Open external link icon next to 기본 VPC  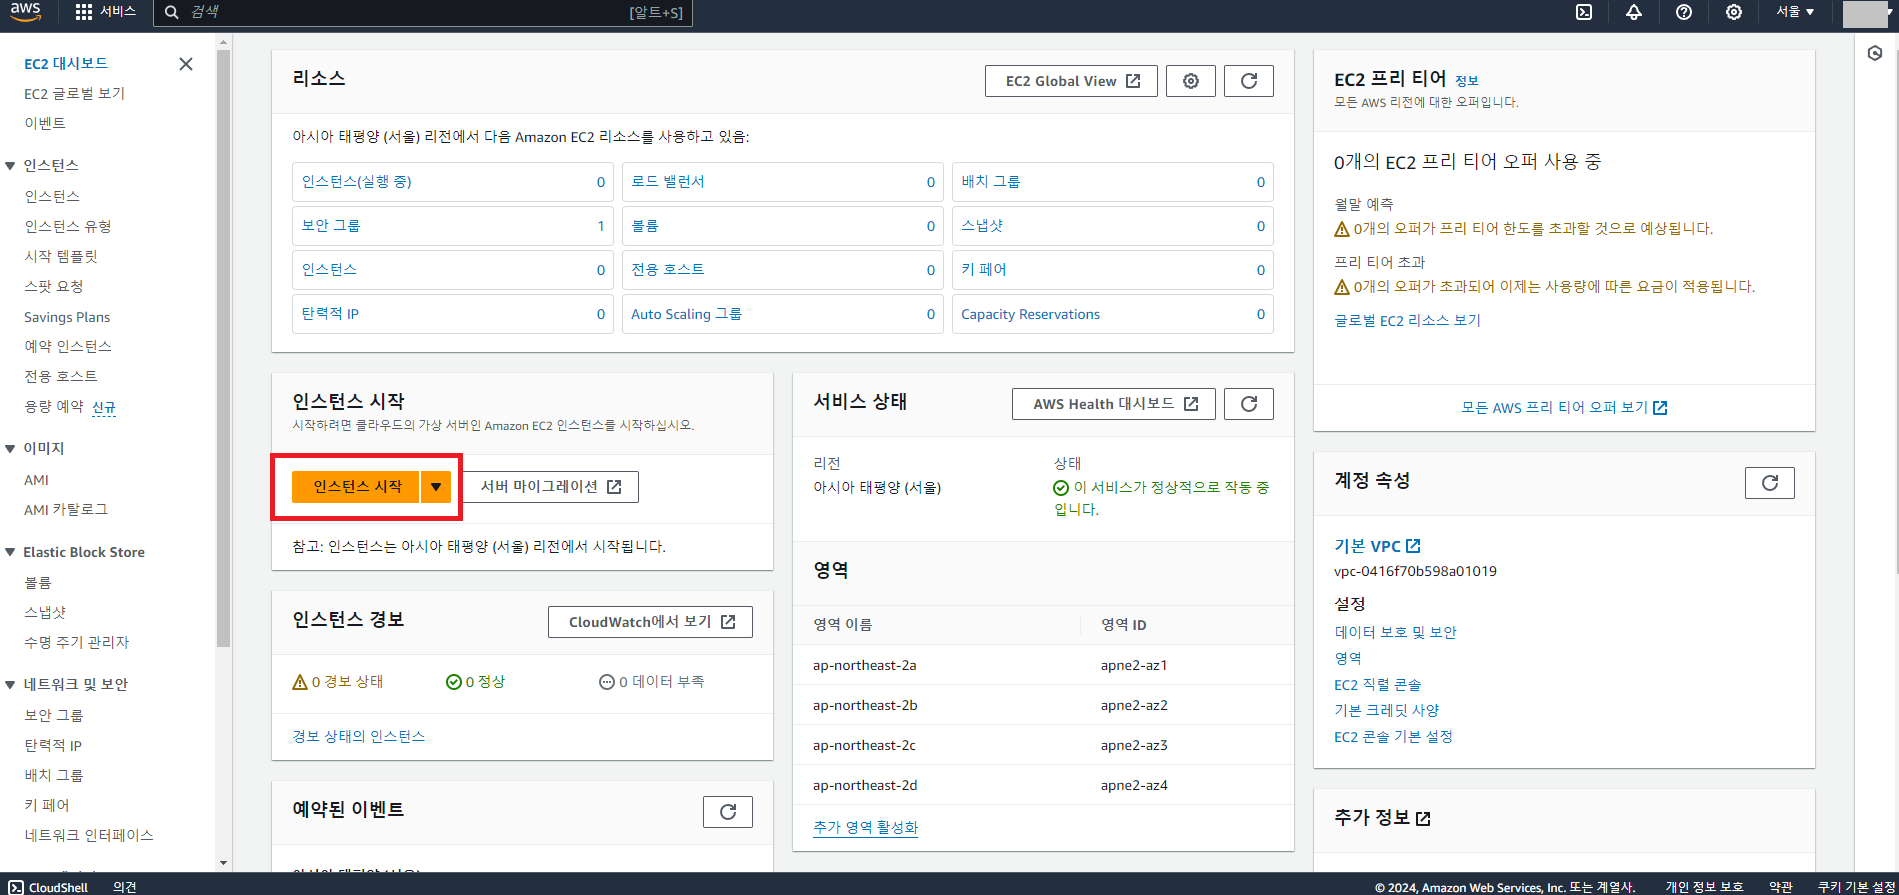(1413, 546)
